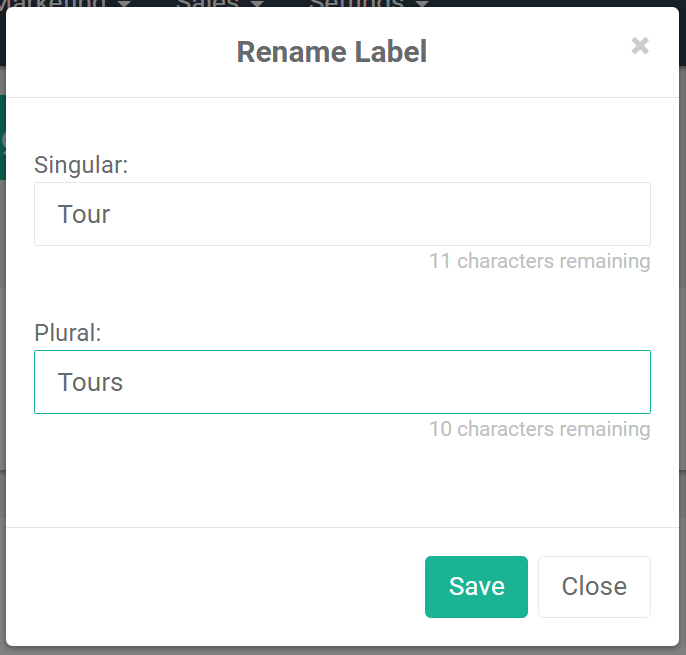Open the Sales menu in navbar
This screenshot has width=686, height=655.
click(x=207, y=4)
